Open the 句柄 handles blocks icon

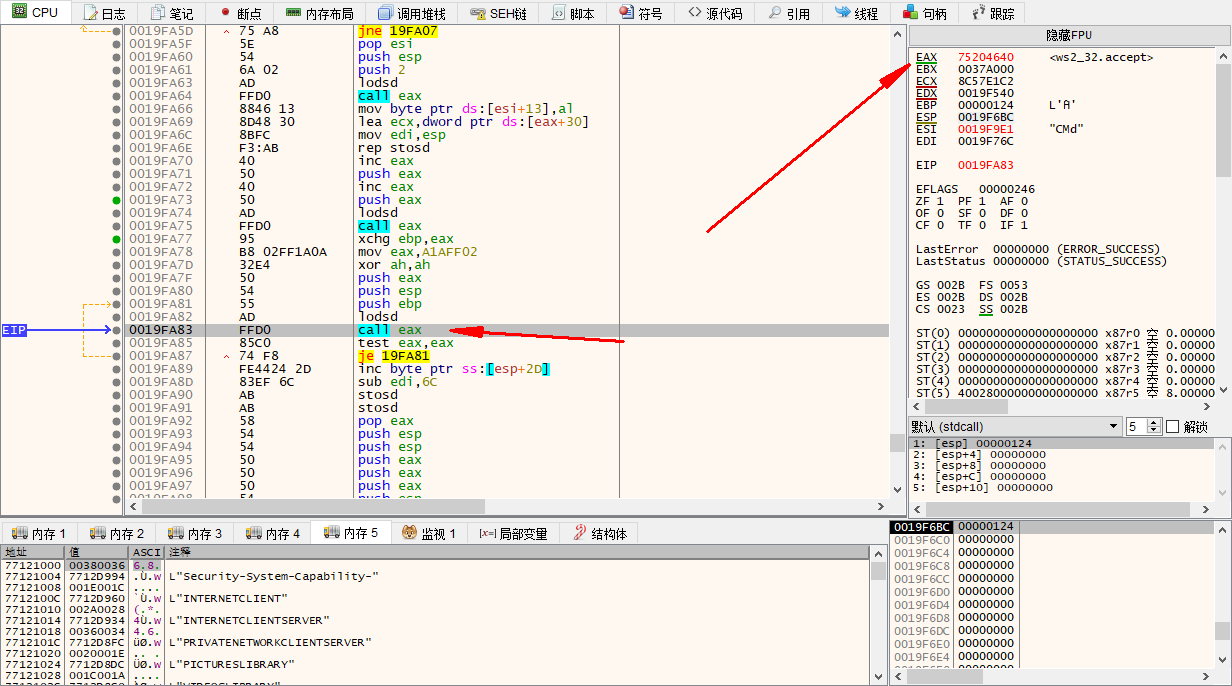[x=910, y=13]
